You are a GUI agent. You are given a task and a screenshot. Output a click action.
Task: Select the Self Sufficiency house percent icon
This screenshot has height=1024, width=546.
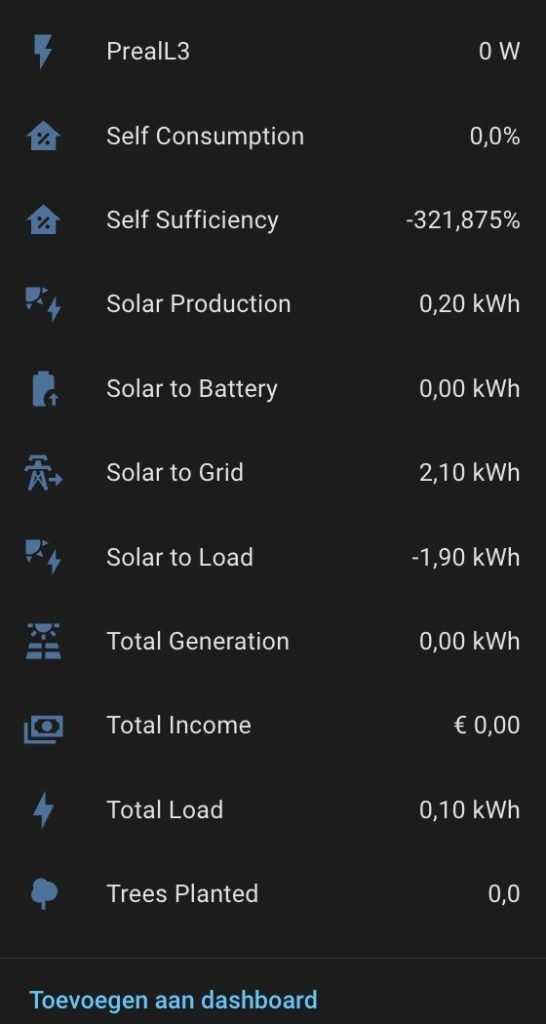[x=43, y=220]
